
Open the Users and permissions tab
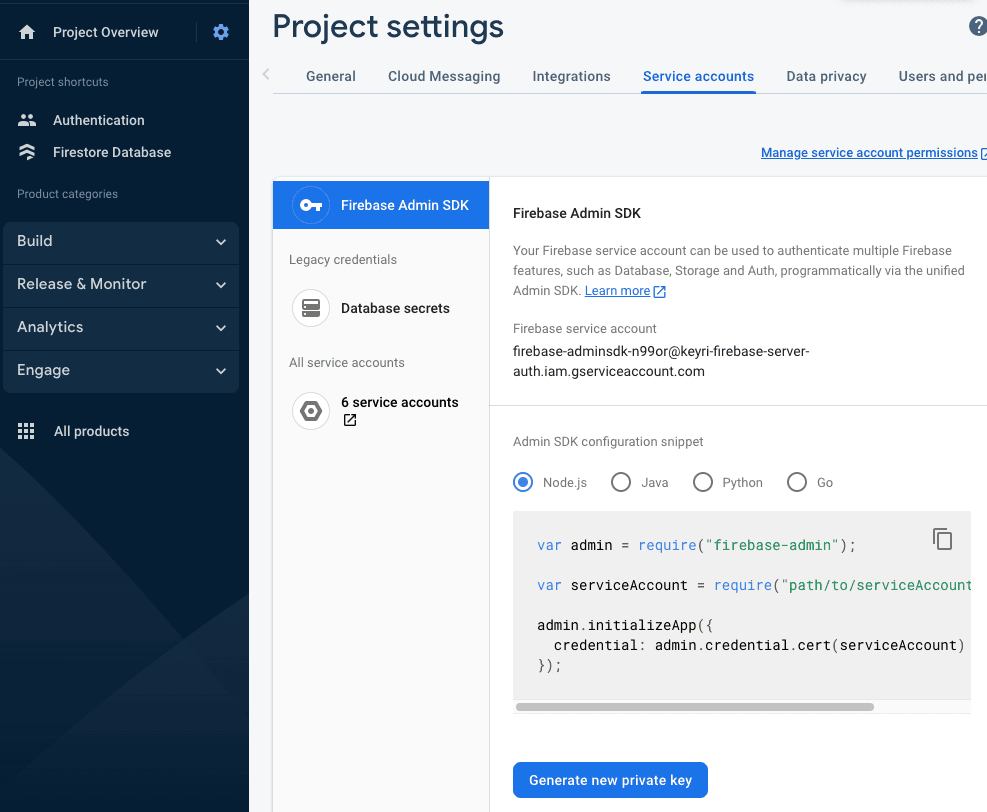942,77
